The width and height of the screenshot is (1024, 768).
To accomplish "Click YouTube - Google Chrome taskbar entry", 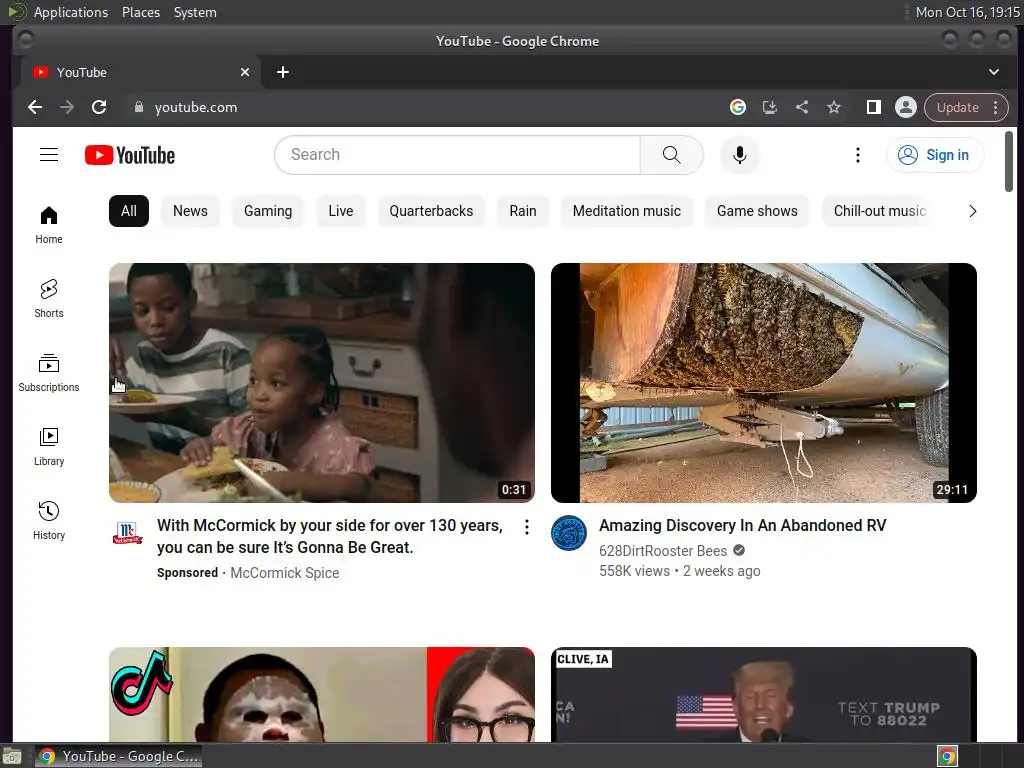I will coord(118,756).
